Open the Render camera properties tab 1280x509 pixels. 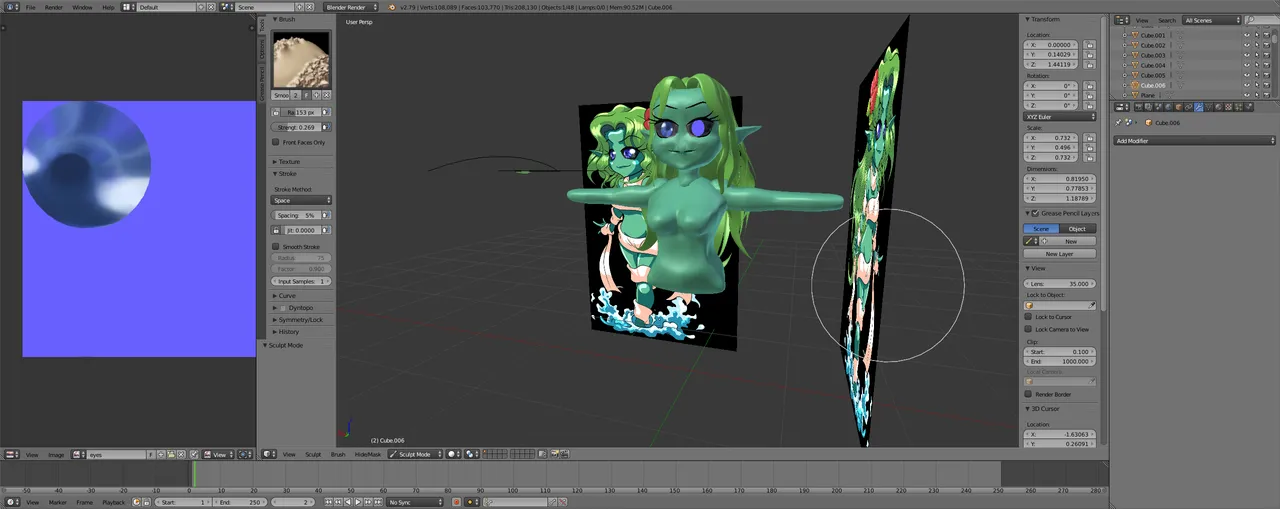(x=1139, y=107)
